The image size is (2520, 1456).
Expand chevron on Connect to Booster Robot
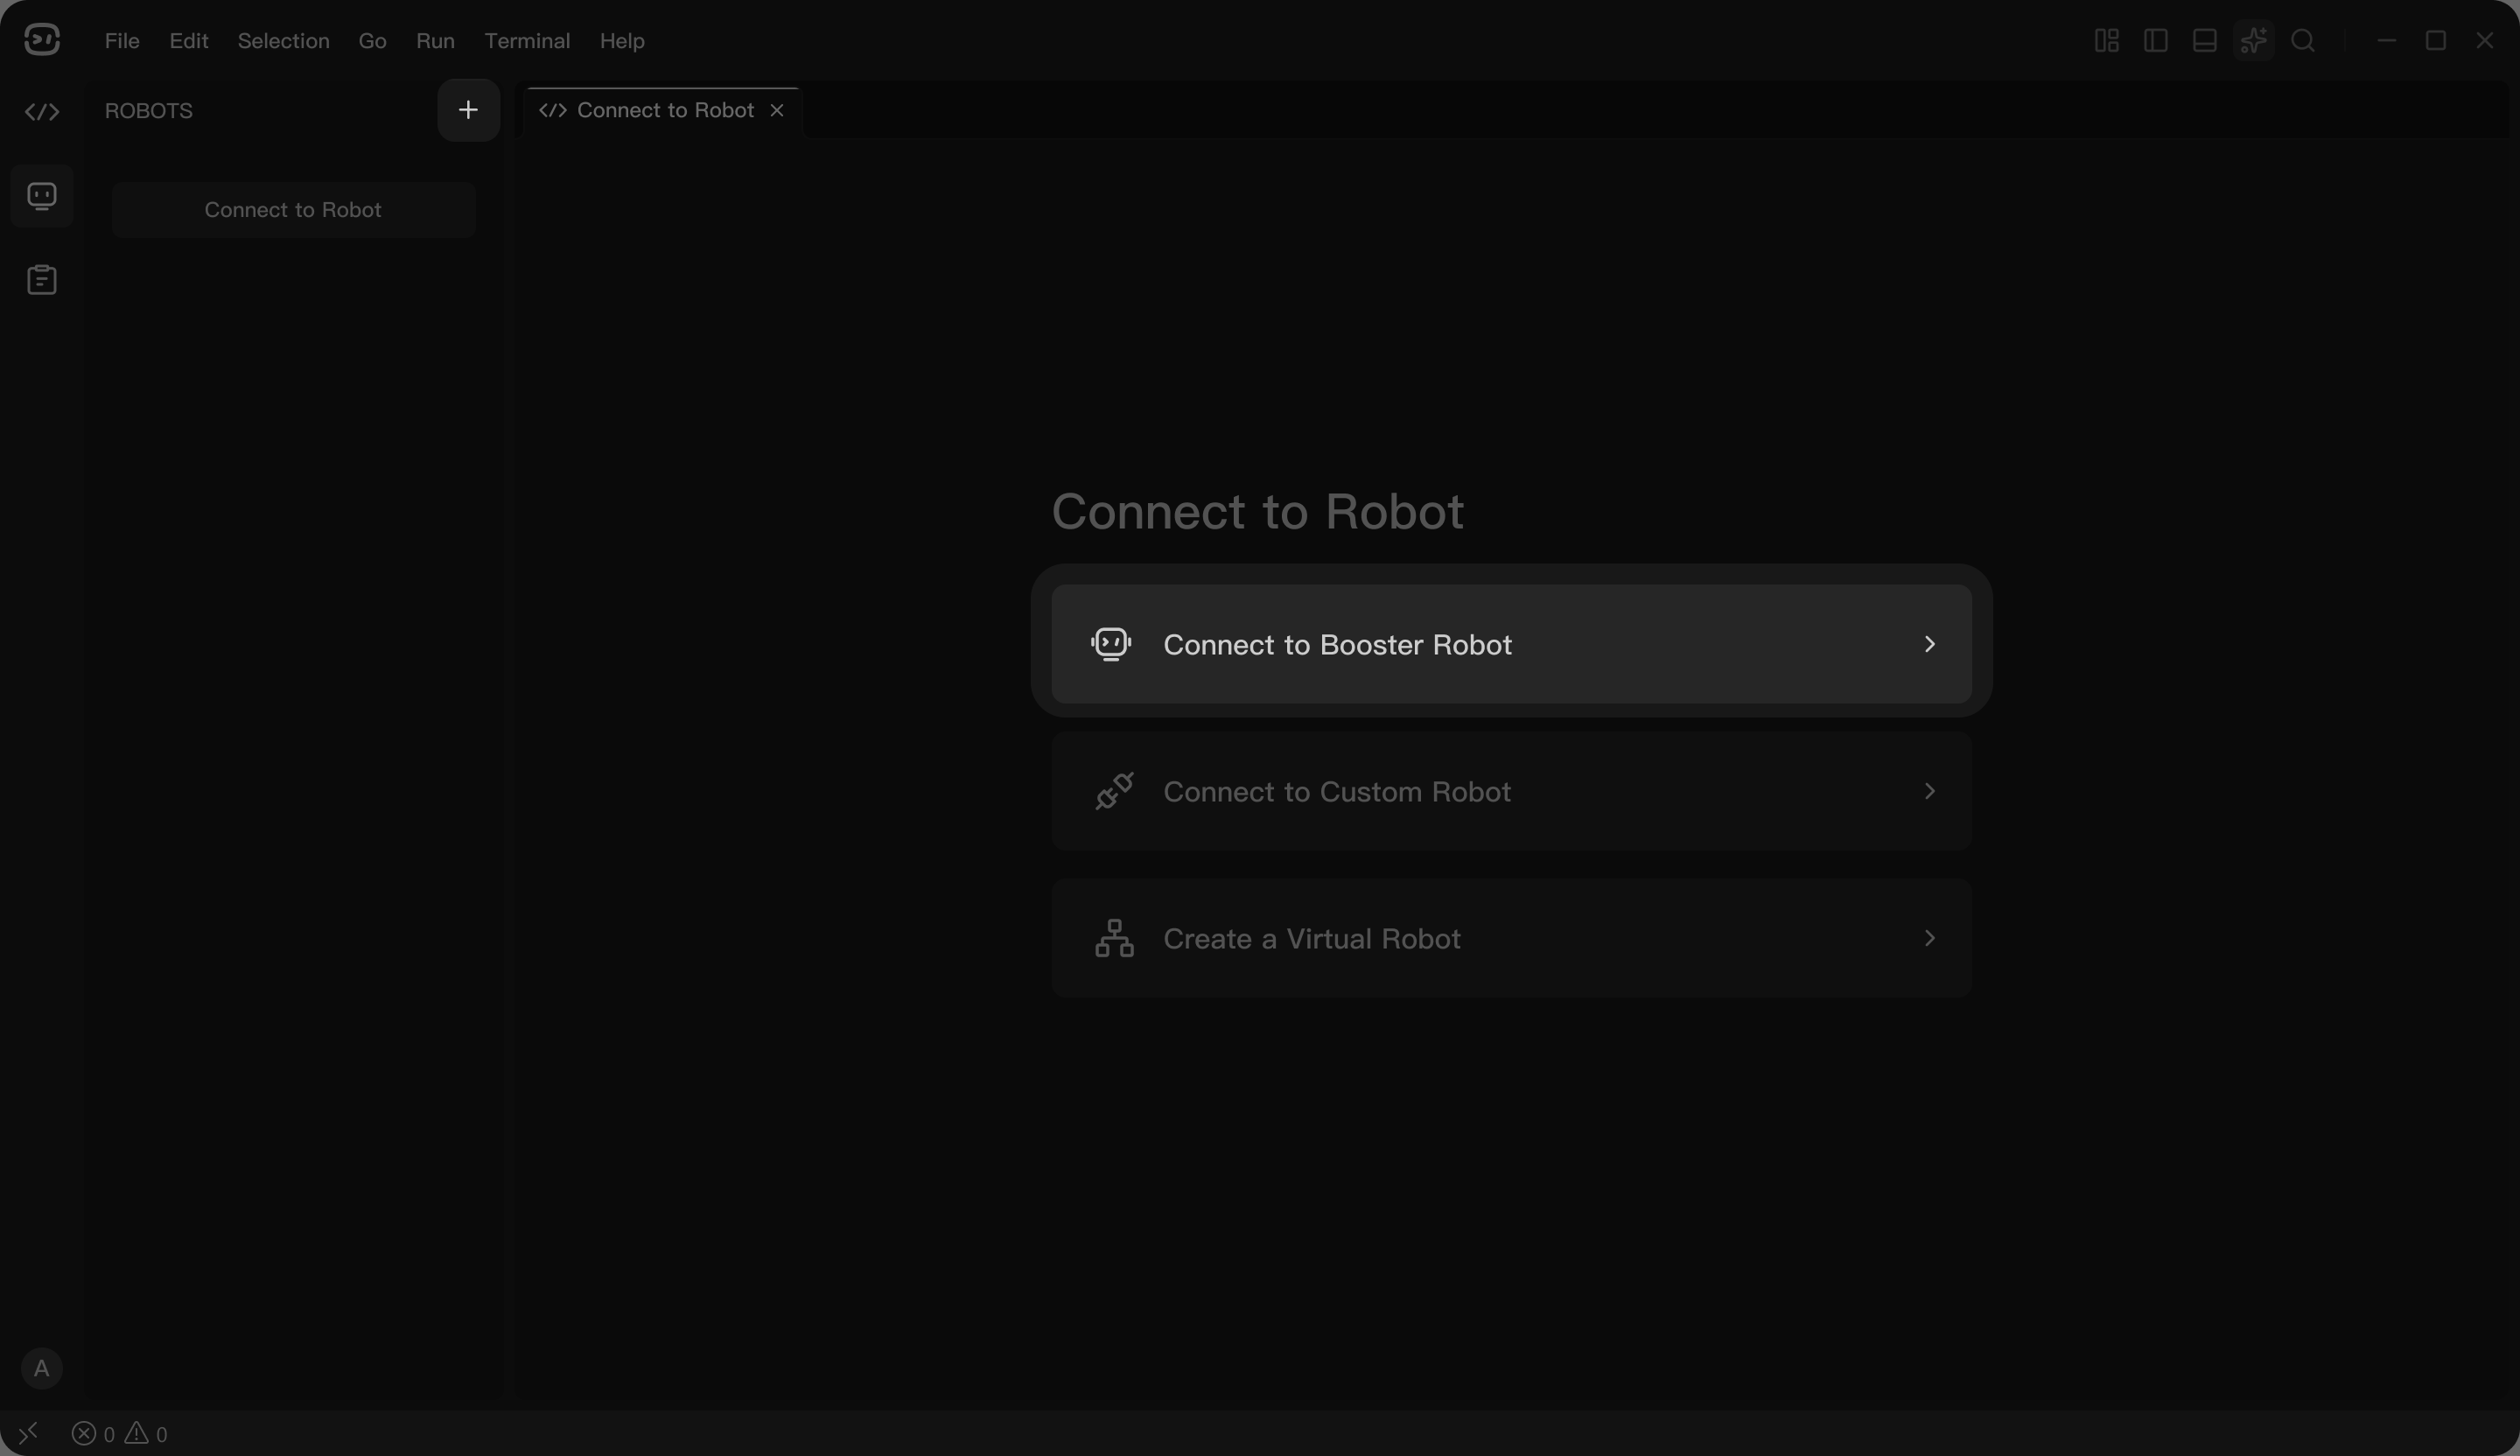point(1930,644)
